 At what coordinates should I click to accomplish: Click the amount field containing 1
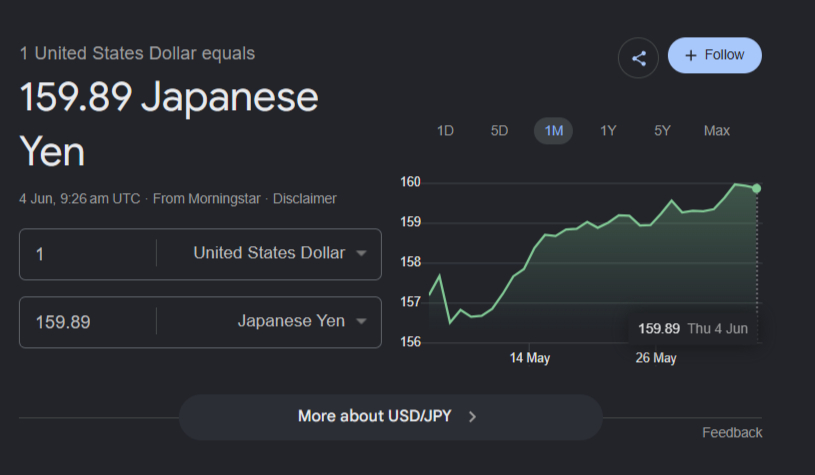coord(88,254)
